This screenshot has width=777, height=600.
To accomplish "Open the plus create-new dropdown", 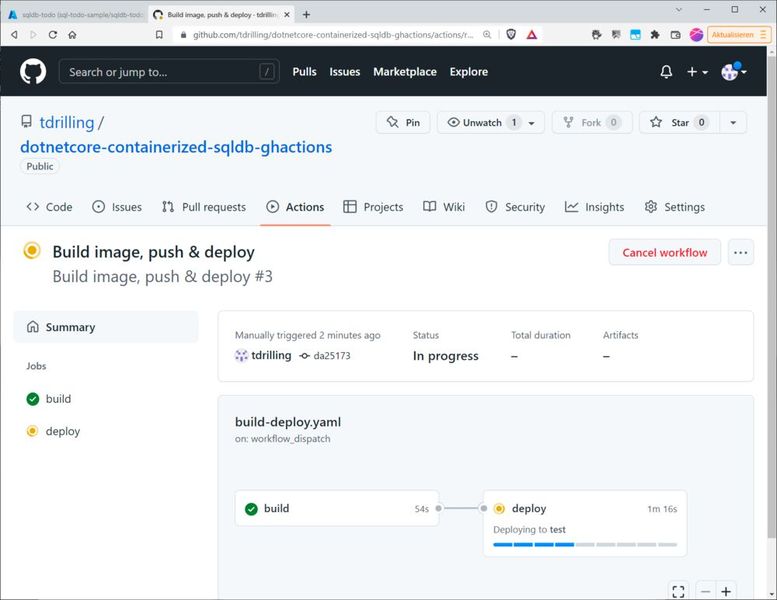I will coord(697,72).
